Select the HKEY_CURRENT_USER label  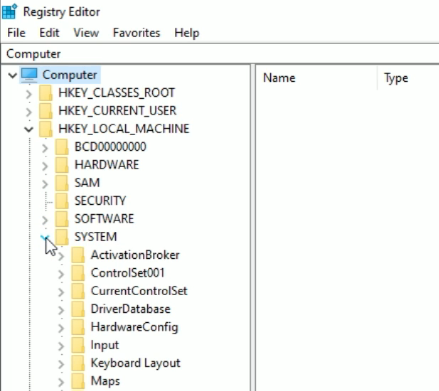117,111
